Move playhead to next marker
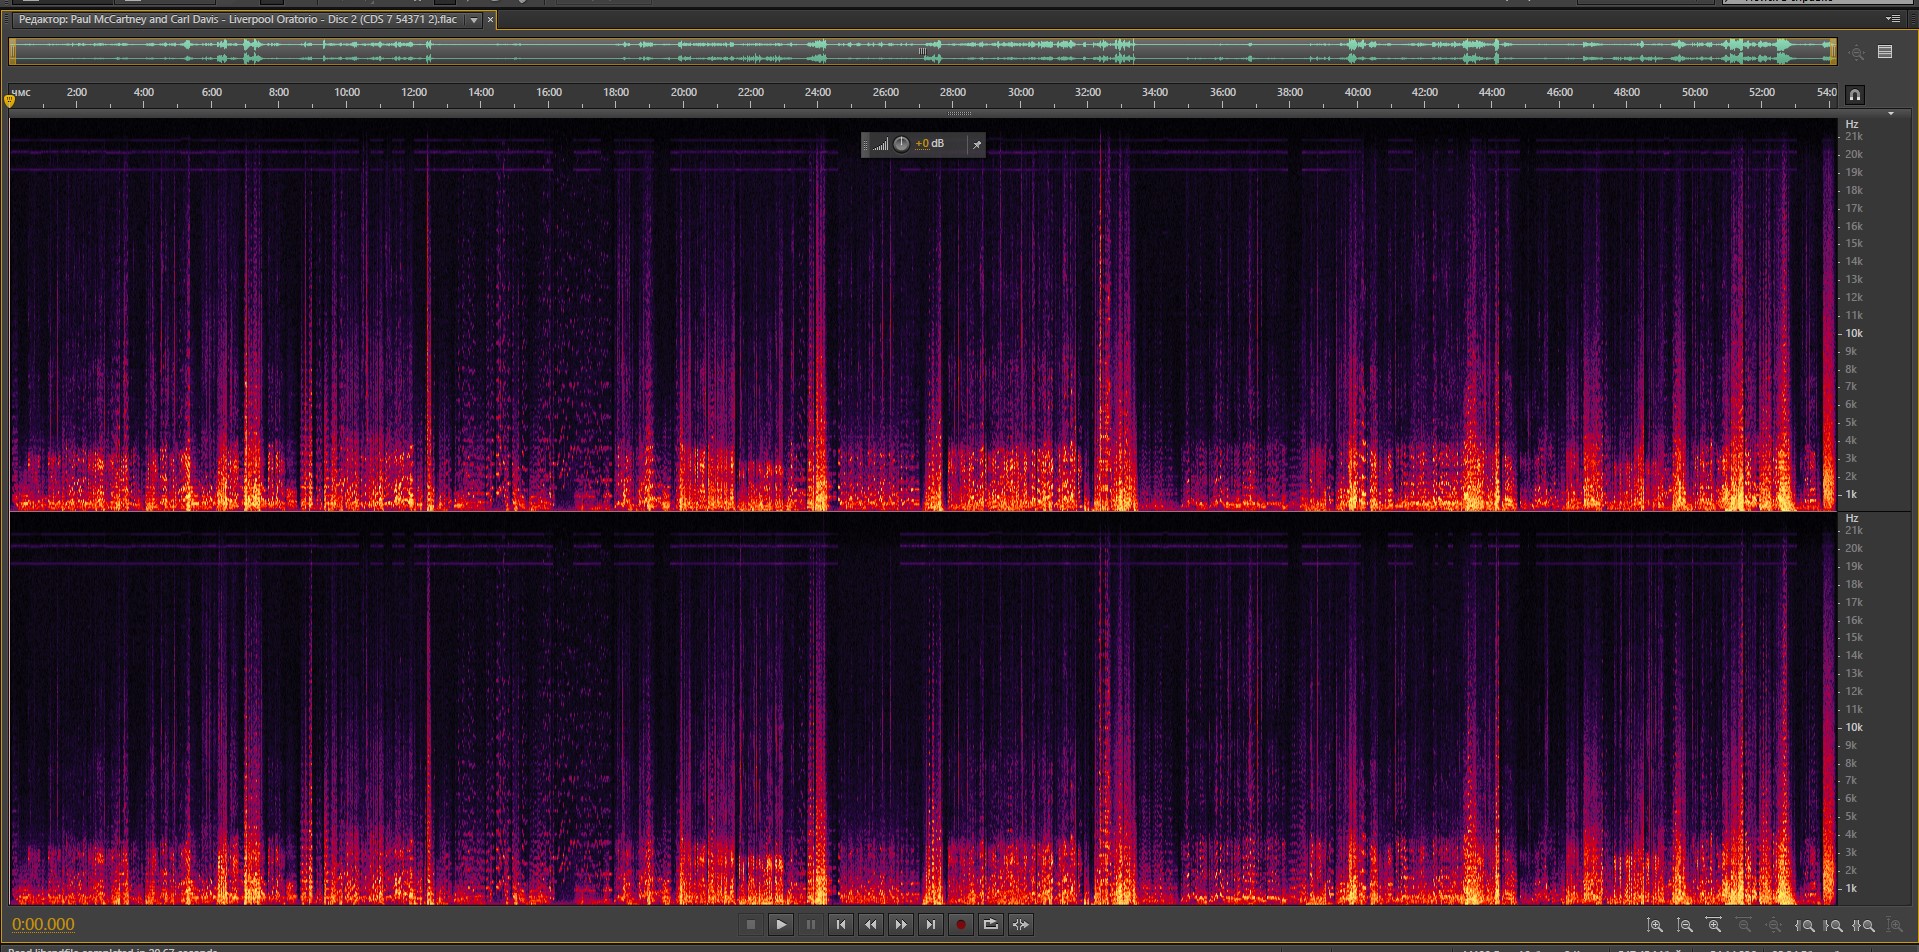 (931, 925)
